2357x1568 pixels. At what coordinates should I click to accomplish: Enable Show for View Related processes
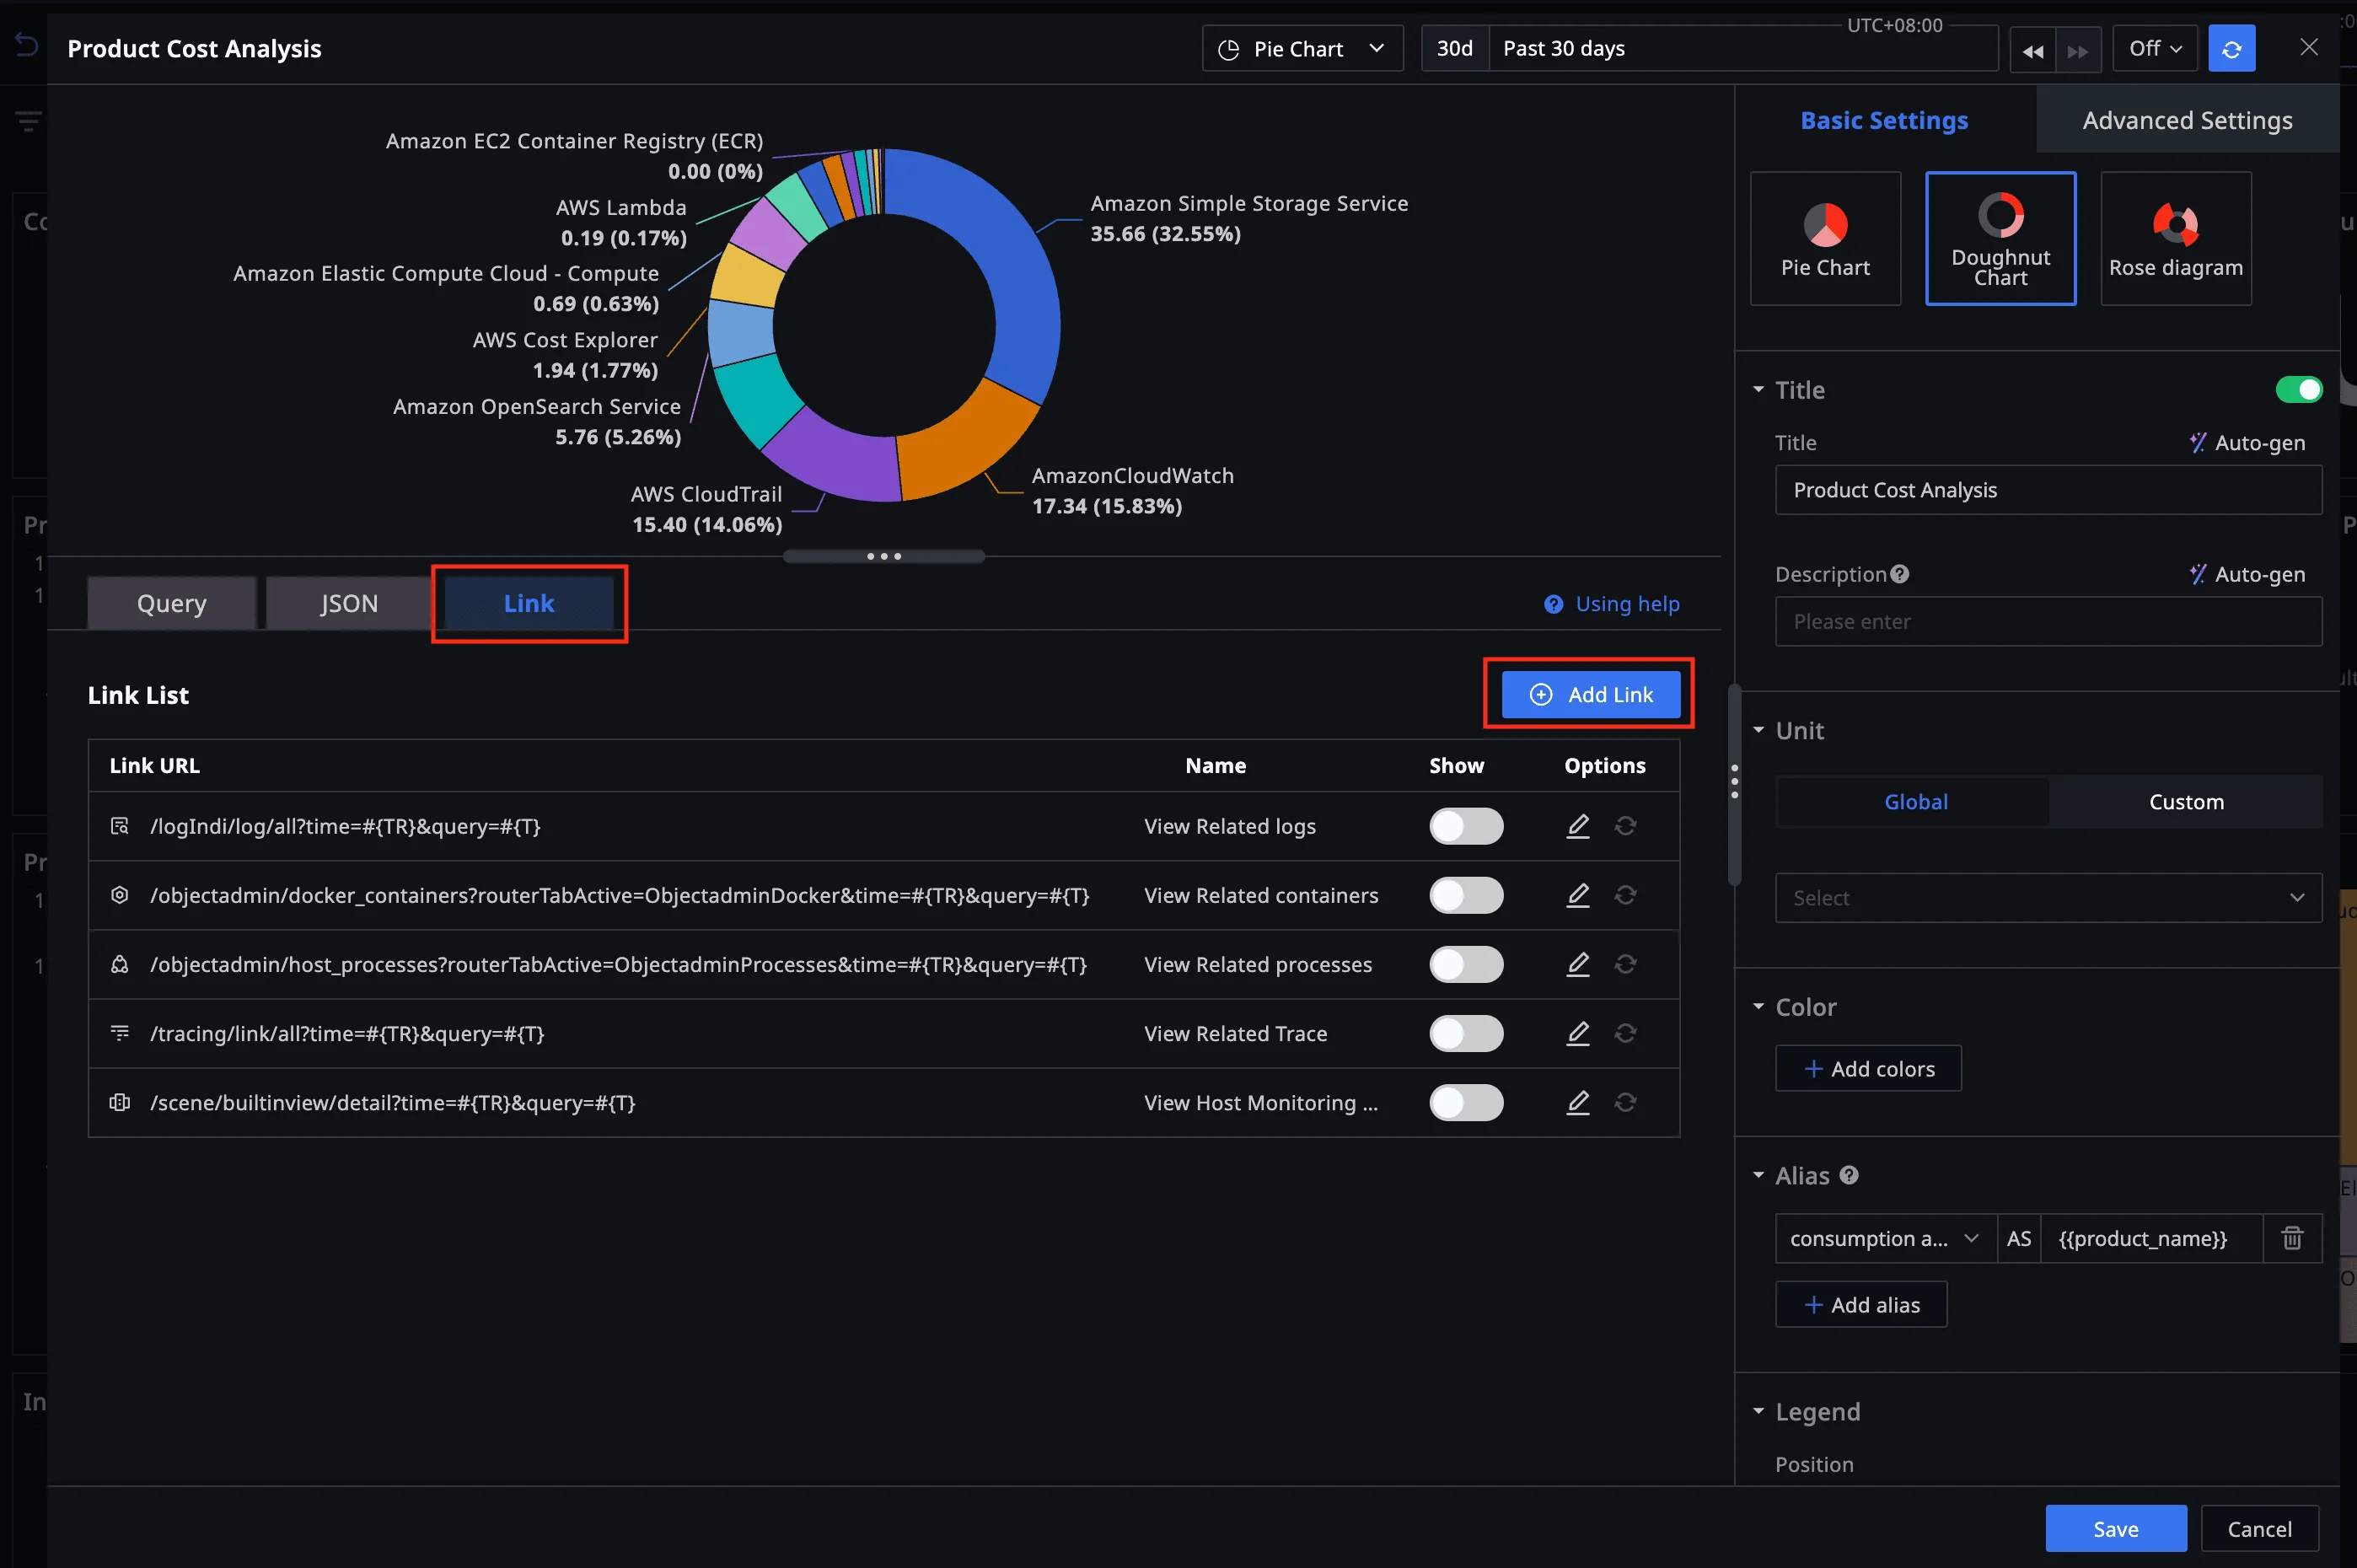(x=1465, y=964)
